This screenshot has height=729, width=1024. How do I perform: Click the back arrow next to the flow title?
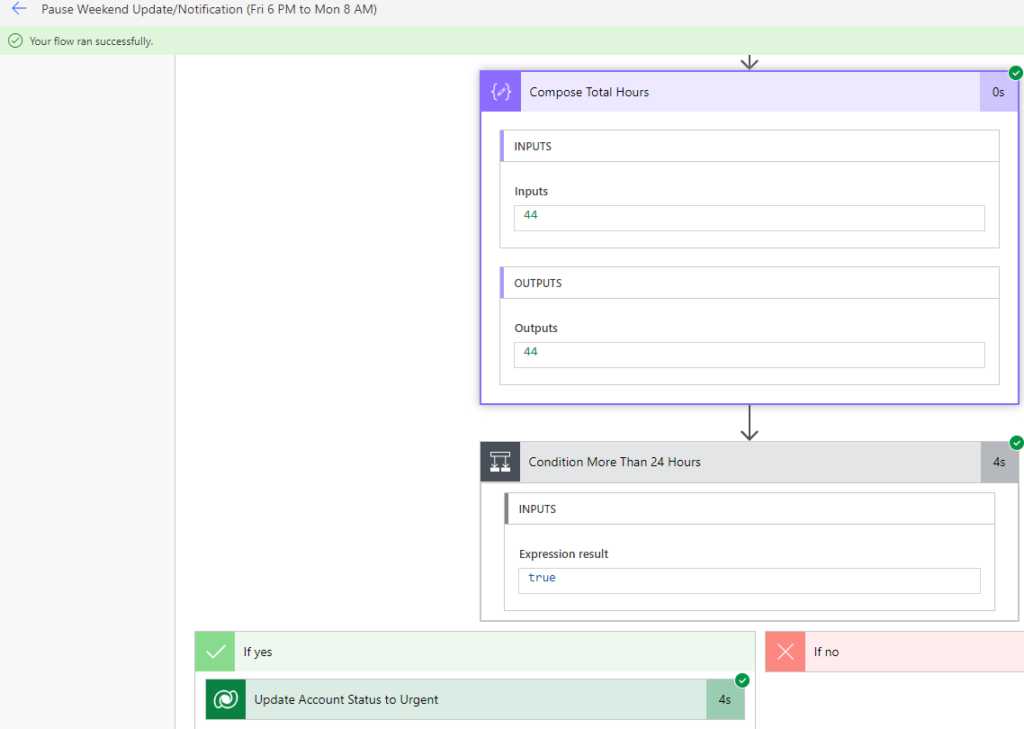(x=18, y=9)
